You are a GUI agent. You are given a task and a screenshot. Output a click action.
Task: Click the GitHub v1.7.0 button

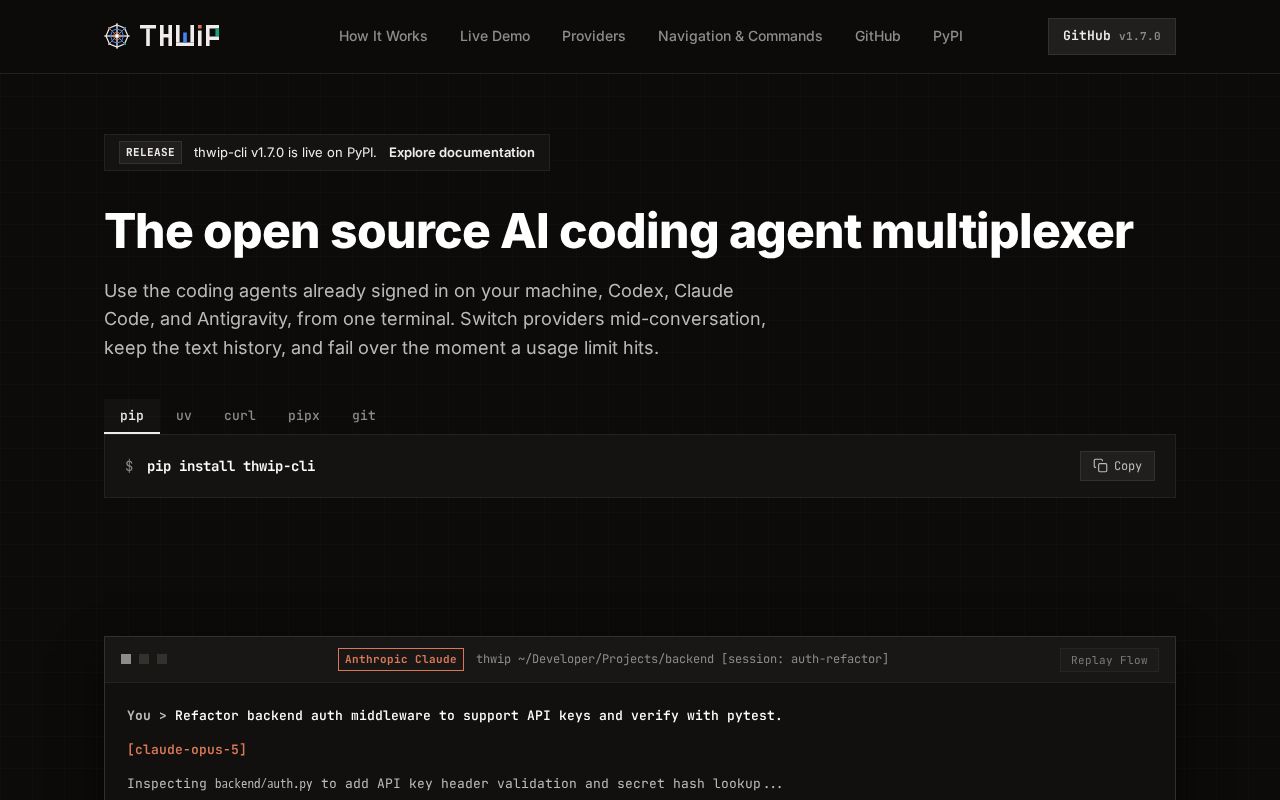point(1112,36)
